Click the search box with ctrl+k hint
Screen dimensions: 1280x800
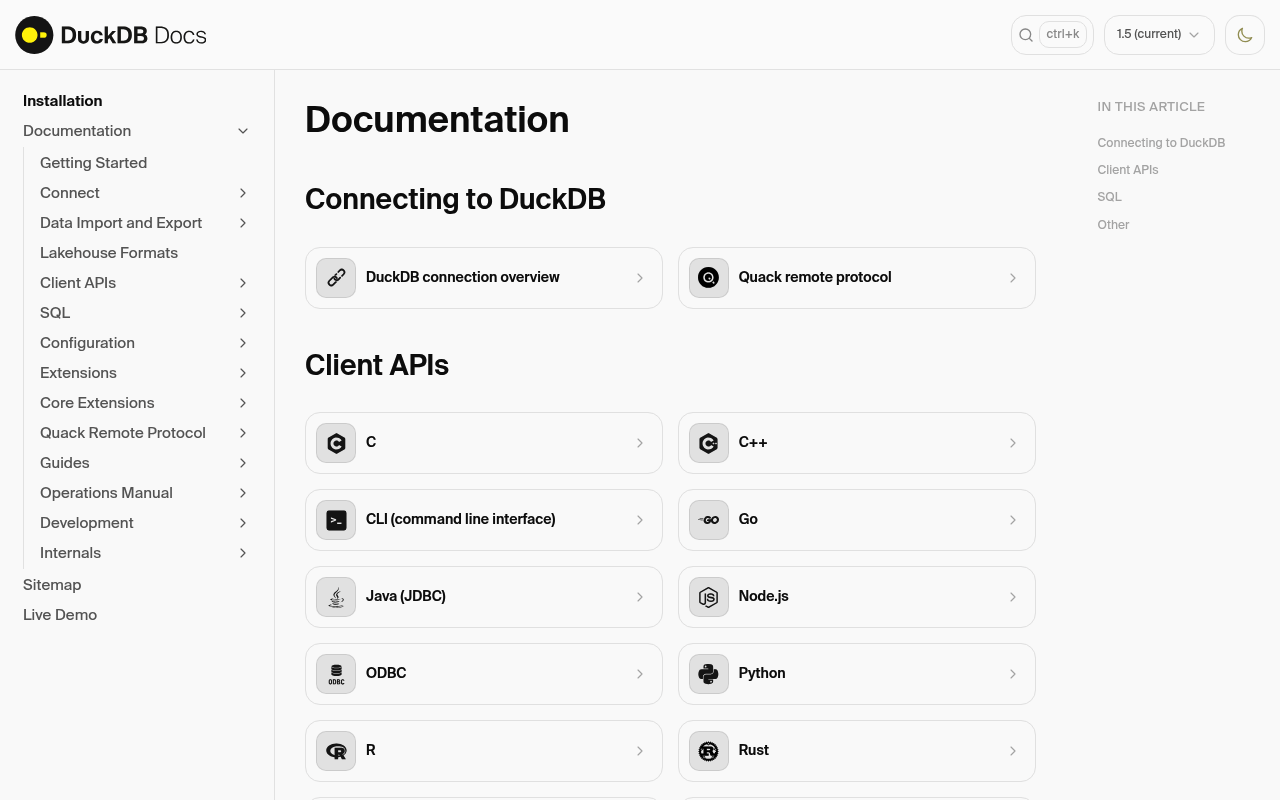(1052, 35)
